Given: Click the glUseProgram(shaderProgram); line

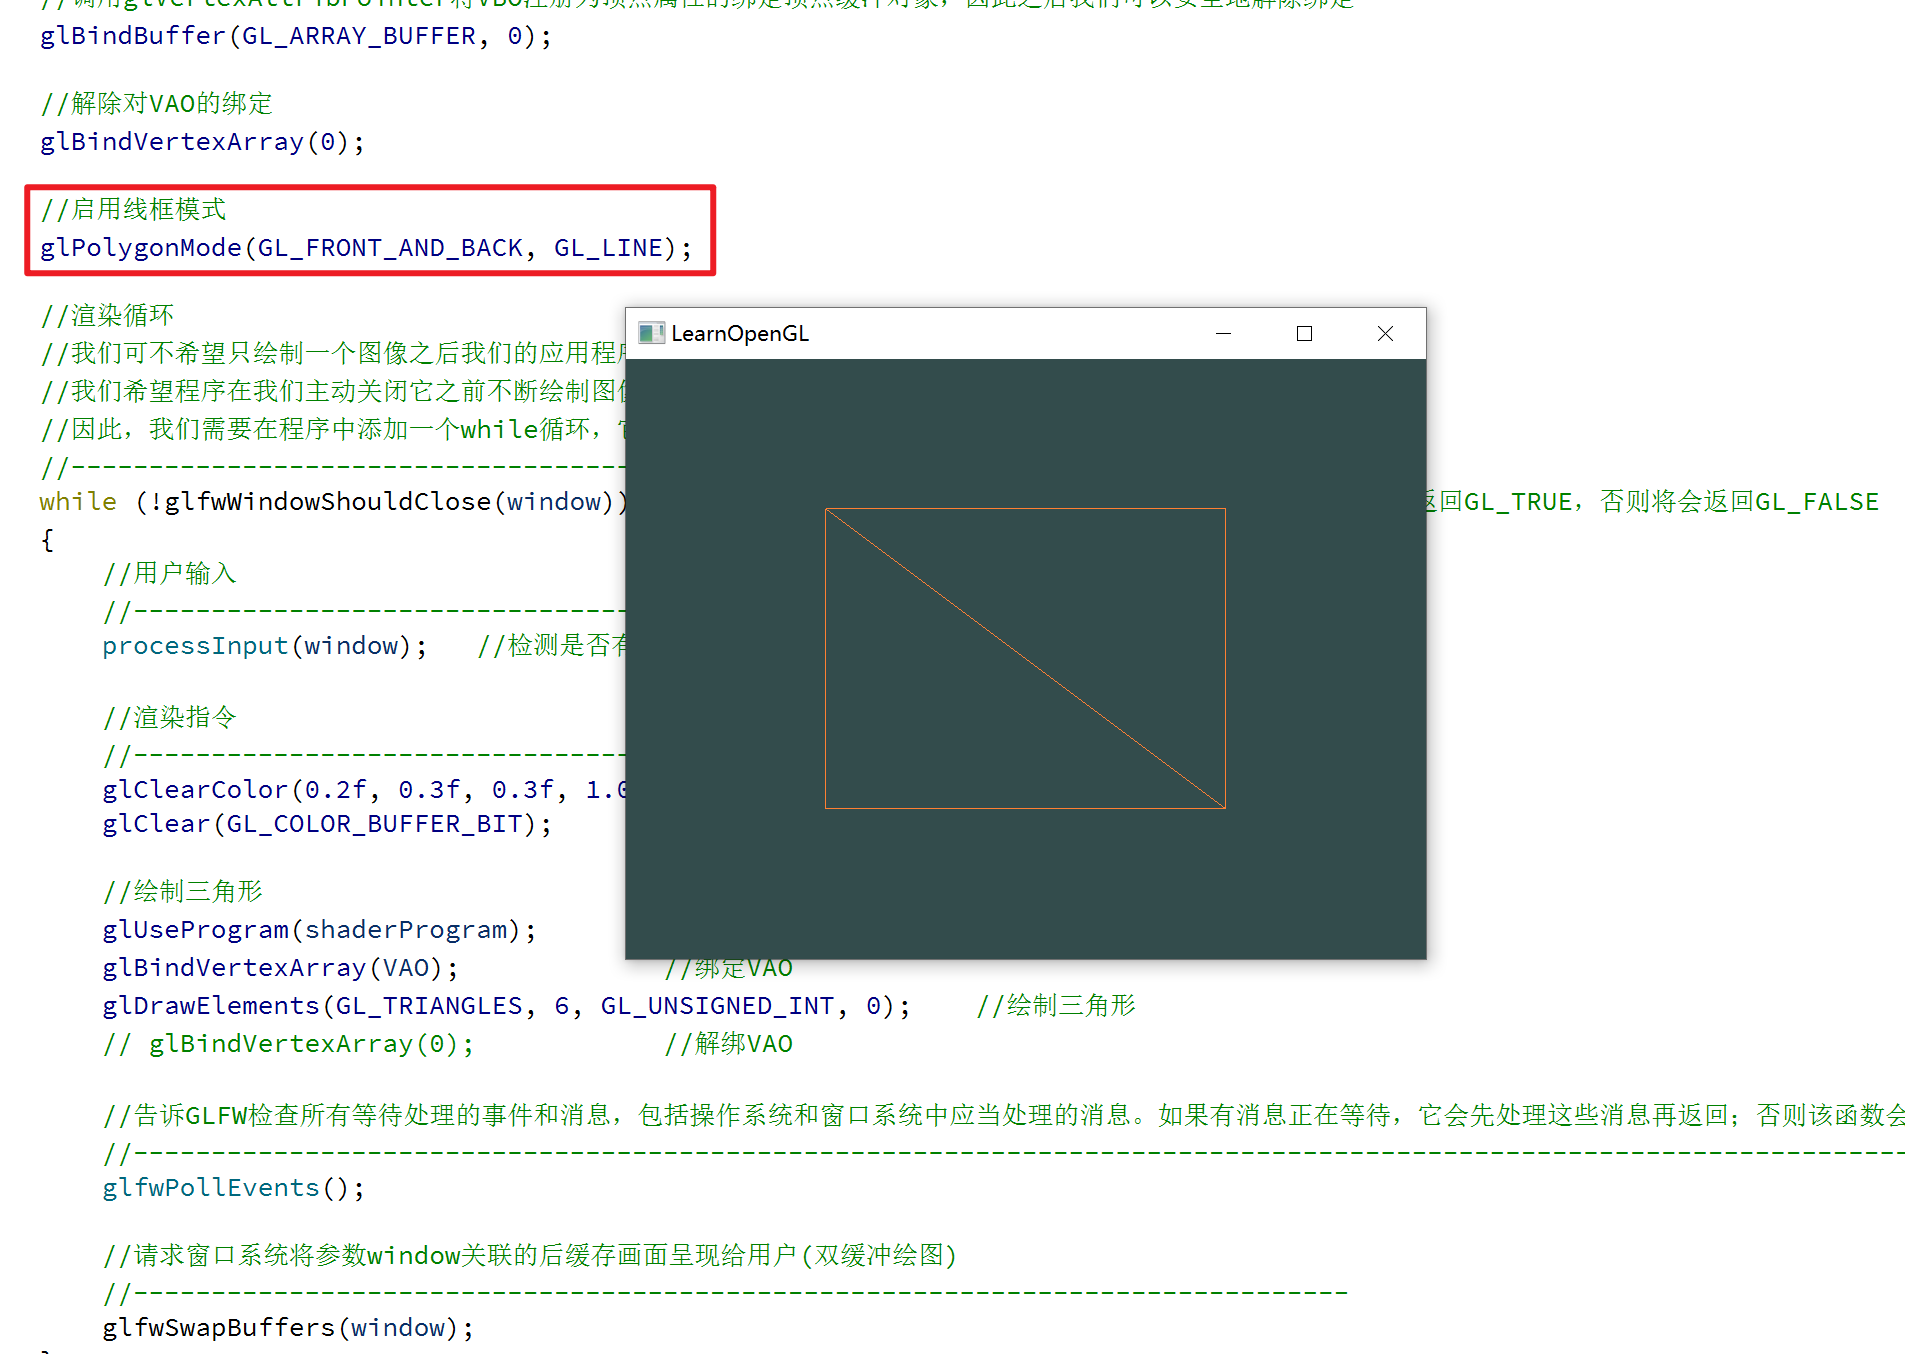Looking at the screenshot, I should (x=319, y=930).
